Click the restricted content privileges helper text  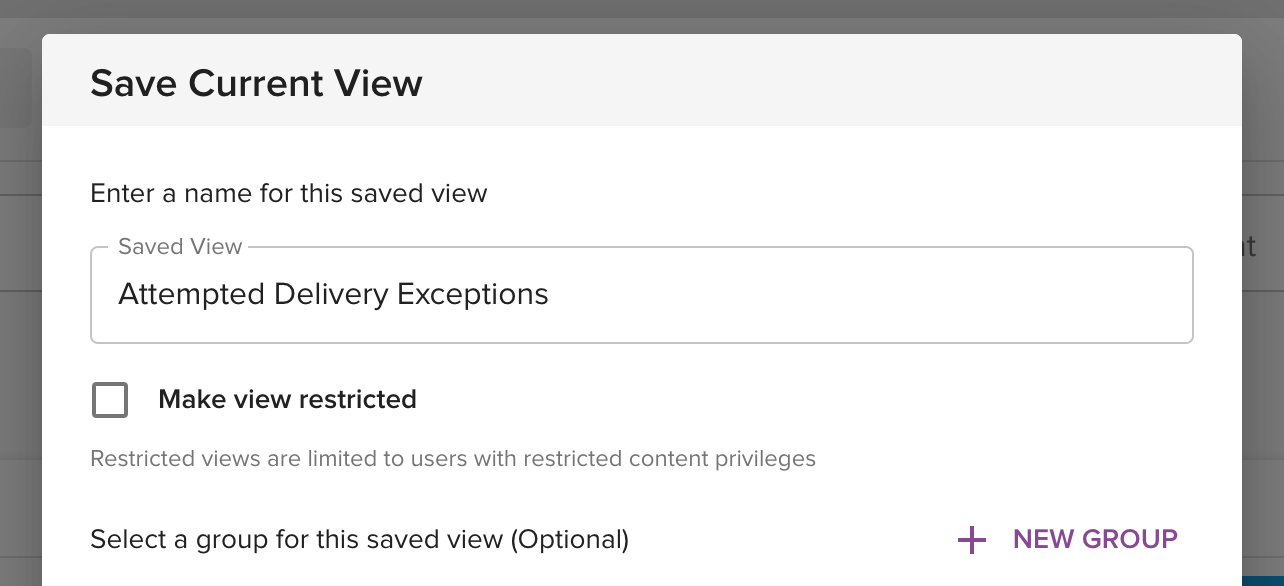pos(453,459)
